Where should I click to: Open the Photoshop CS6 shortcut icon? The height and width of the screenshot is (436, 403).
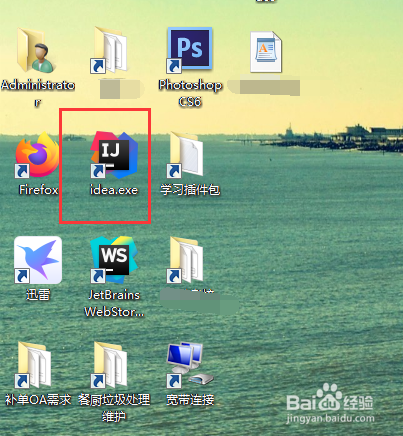[x=190, y=50]
